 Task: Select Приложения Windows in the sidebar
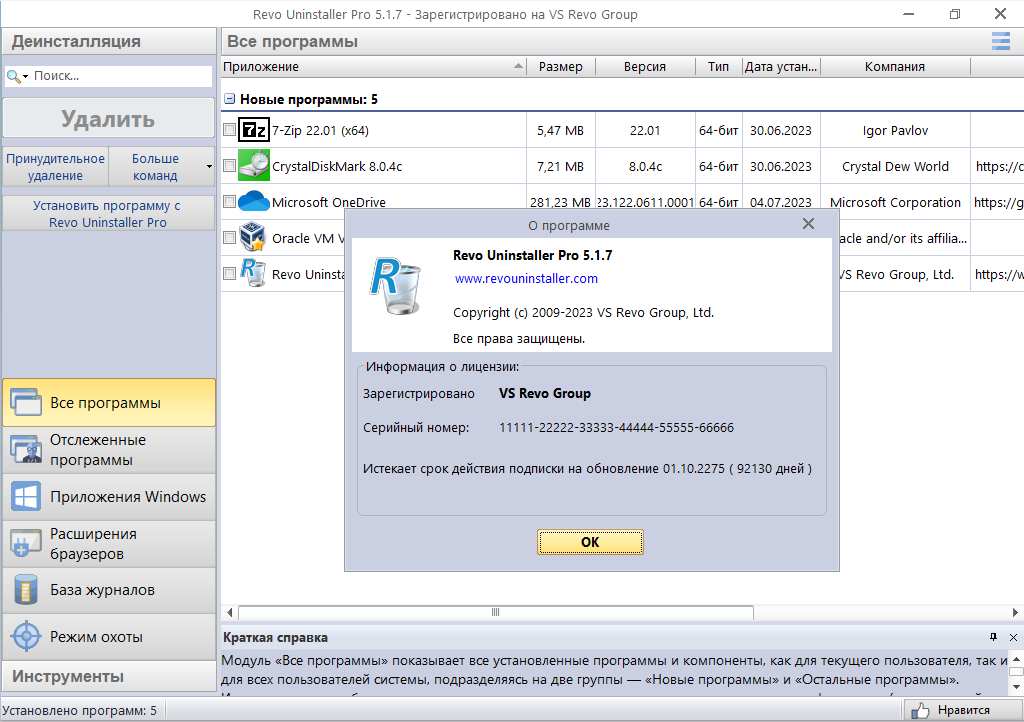(108, 497)
